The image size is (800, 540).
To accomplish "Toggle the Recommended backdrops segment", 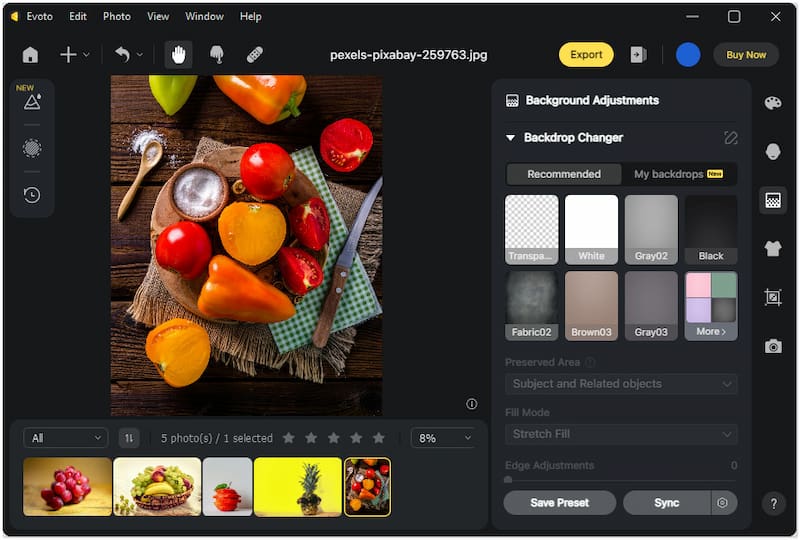I will tap(564, 174).
